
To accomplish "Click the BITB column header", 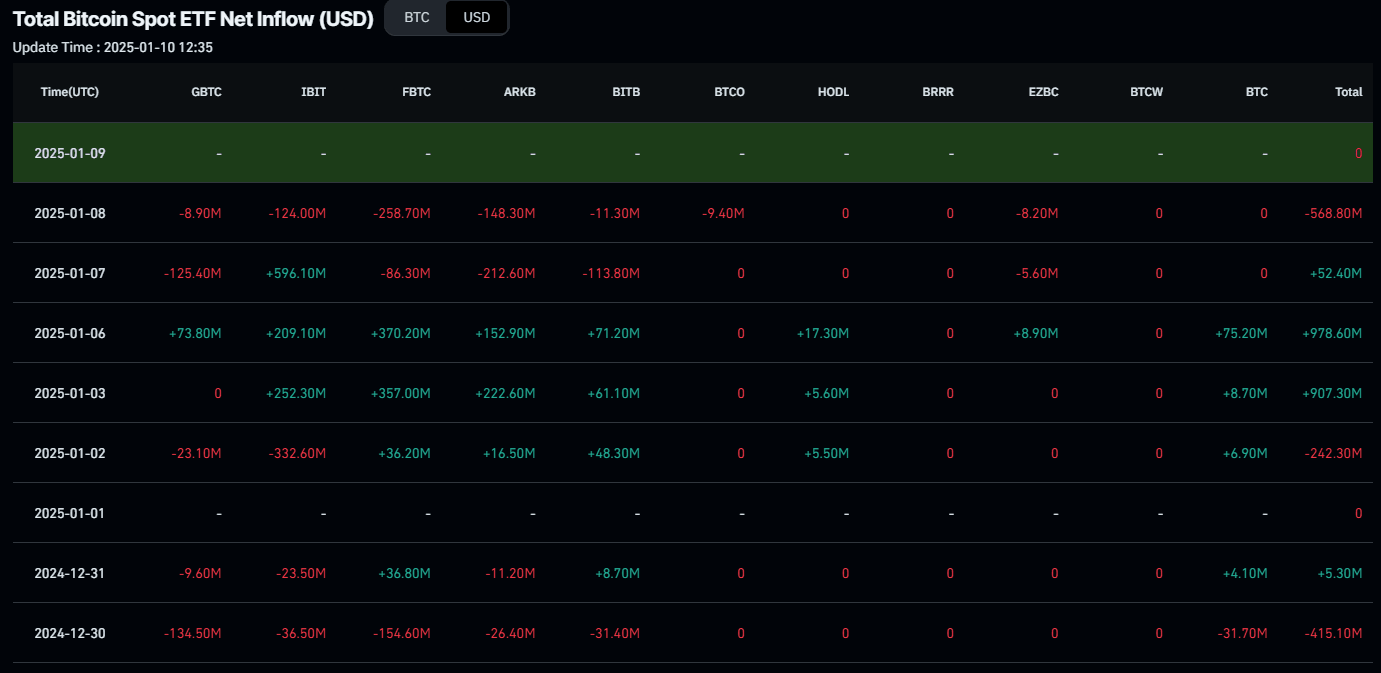I will [626, 92].
